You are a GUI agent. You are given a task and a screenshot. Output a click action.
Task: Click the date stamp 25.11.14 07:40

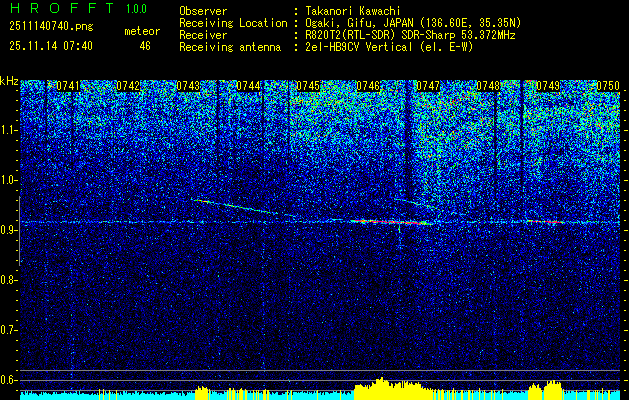pyautogui.click(x=51, y=46)
